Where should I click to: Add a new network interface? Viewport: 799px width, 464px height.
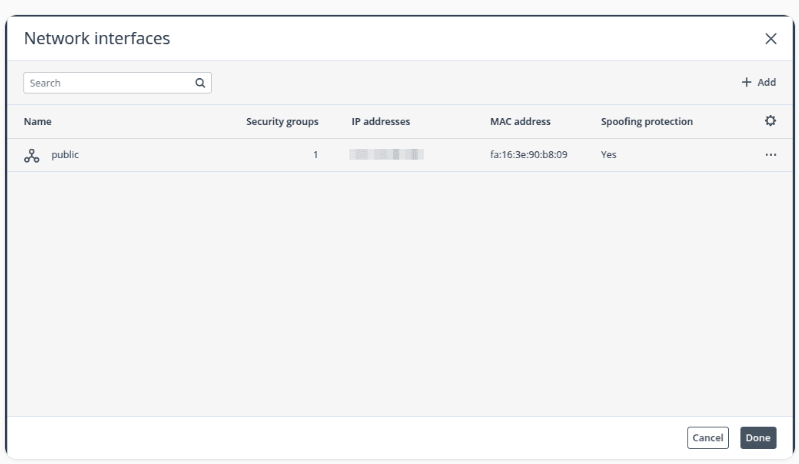[x=758, y=82]
